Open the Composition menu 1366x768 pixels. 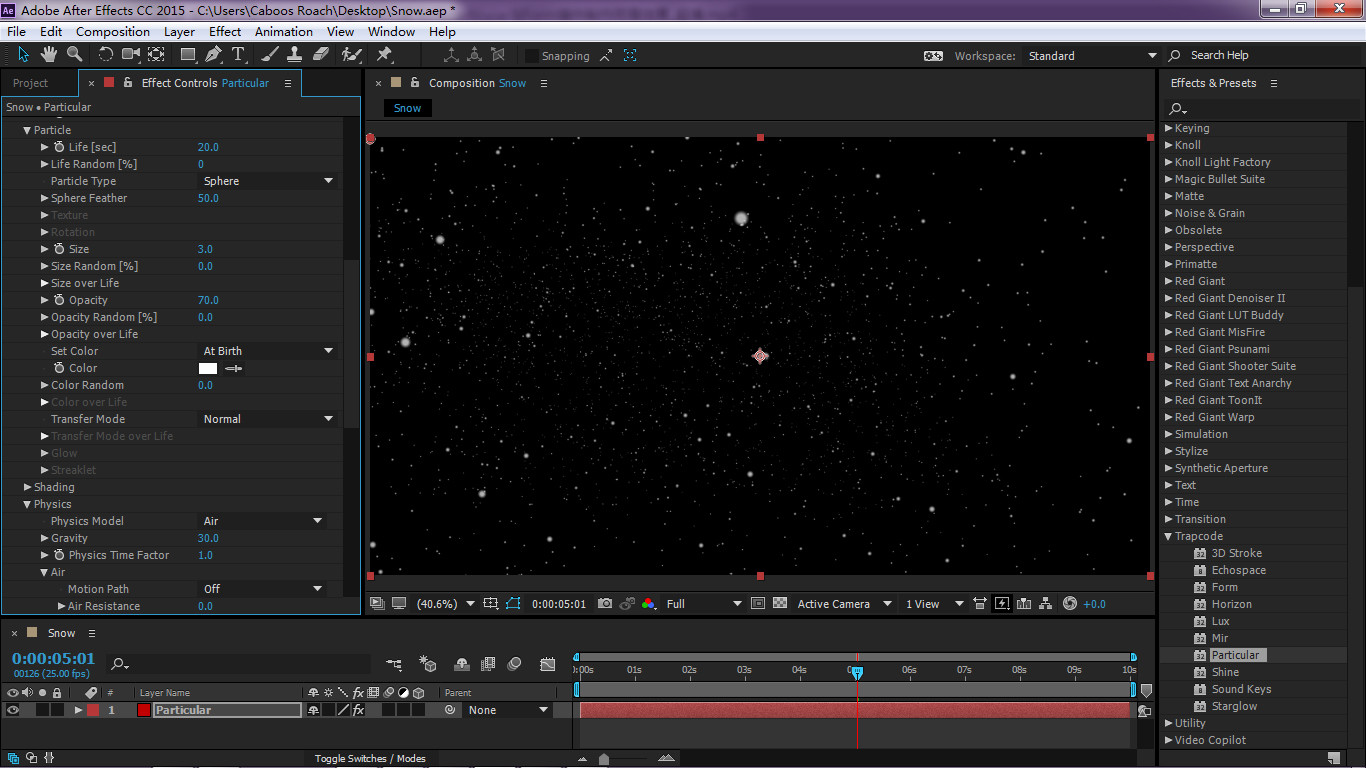(112, 31)
